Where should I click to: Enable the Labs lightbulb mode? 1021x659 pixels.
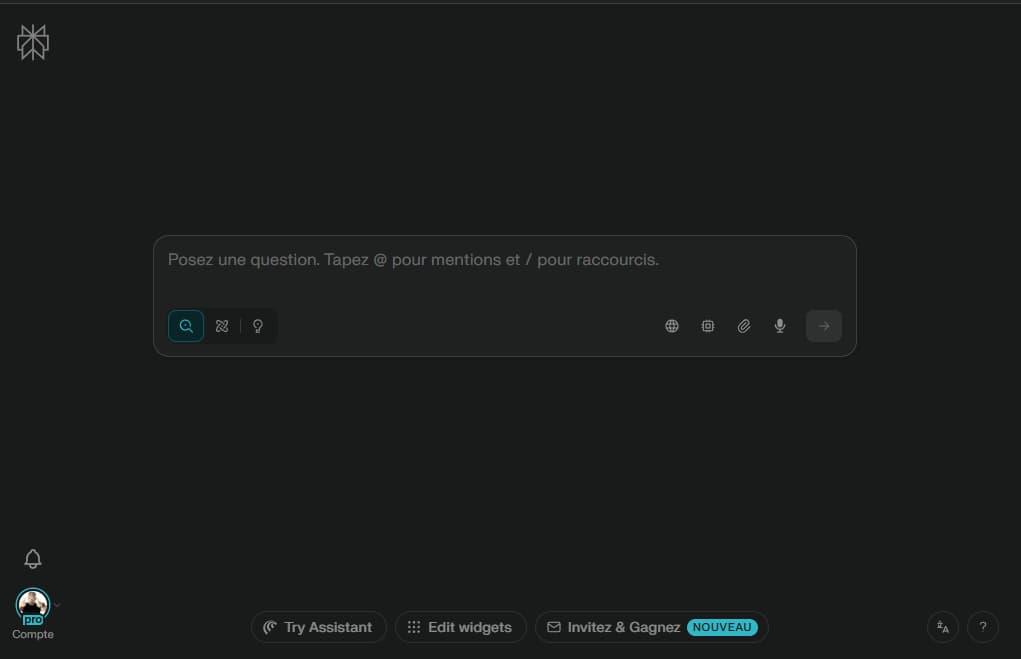pyautogui.click(x=258, y=326)
